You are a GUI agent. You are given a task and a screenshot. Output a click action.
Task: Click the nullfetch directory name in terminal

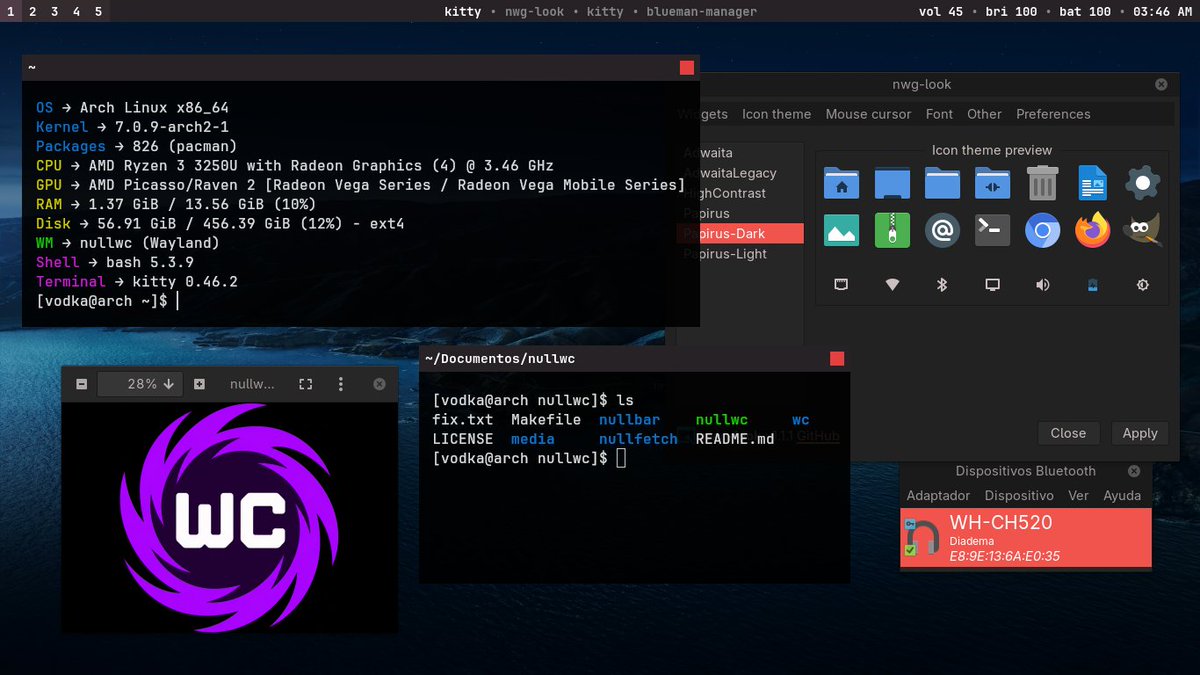point(638,439)
